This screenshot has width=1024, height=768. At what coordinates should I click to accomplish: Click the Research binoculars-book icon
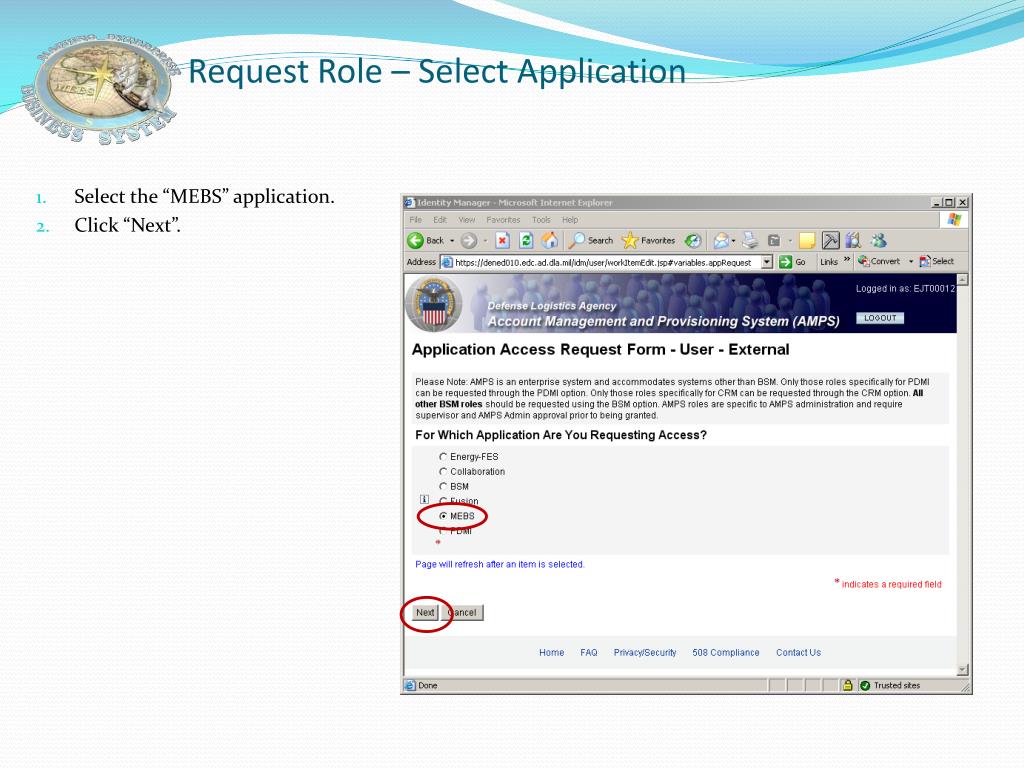[853, 240]
